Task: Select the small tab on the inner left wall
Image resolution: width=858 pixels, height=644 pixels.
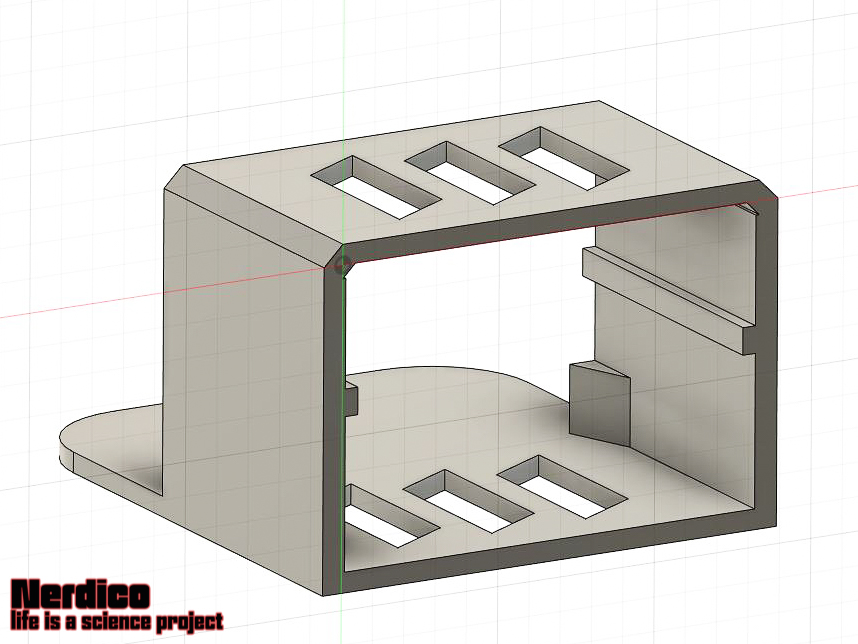Action: pos(351,400)
